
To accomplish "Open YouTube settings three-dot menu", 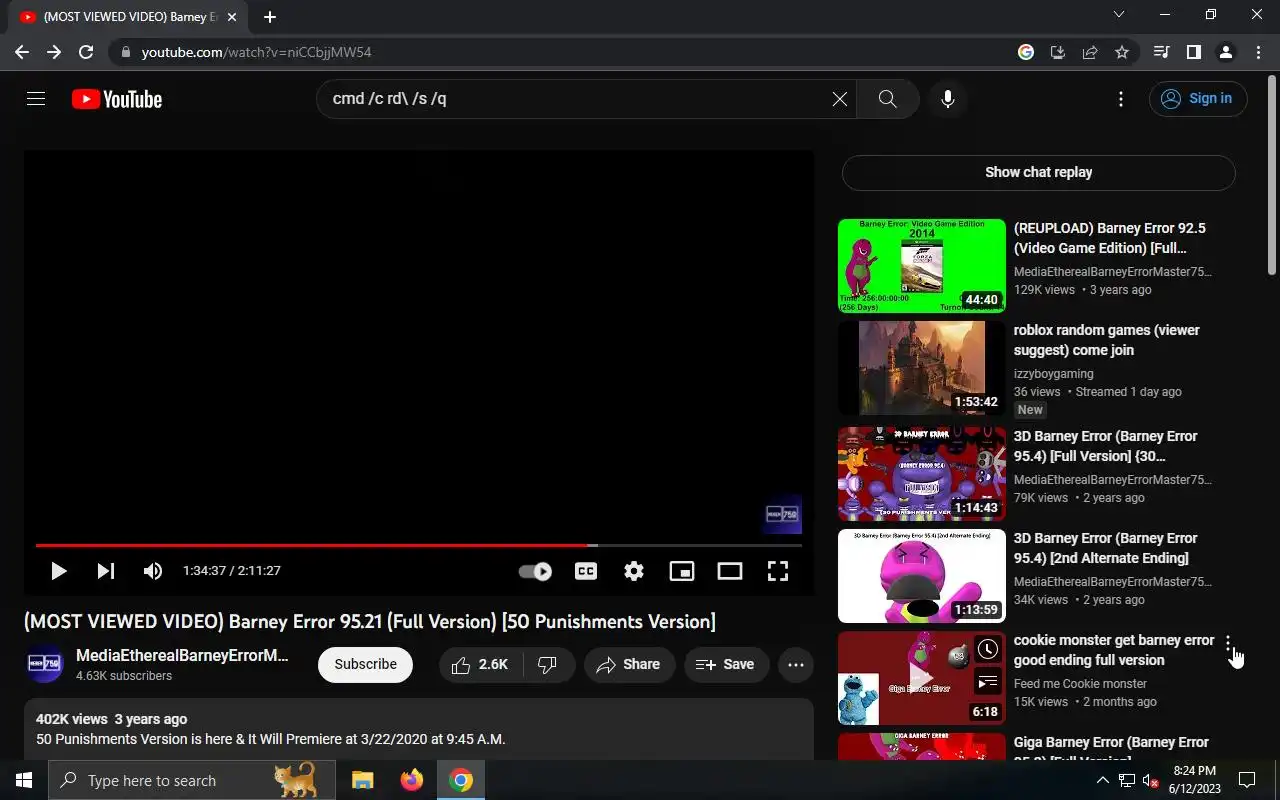I will pos(1121,99).
